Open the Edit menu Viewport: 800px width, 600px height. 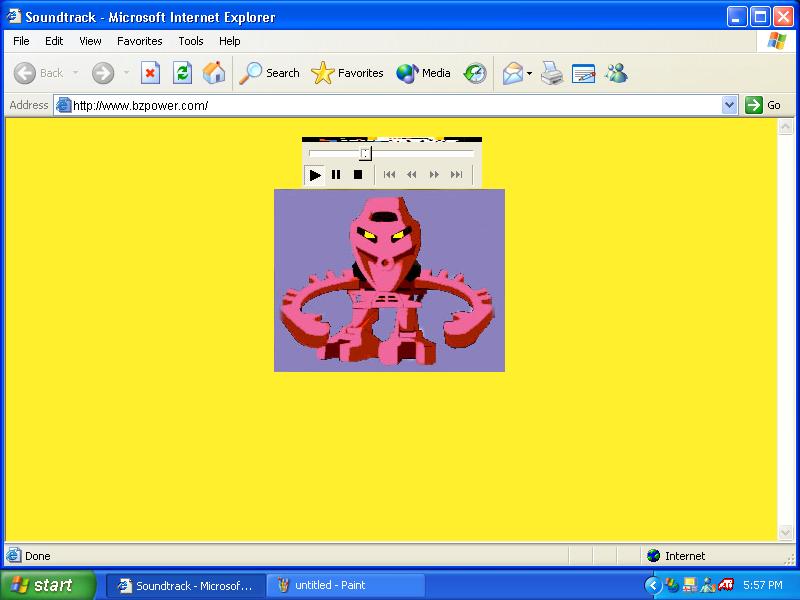point(54,41)
